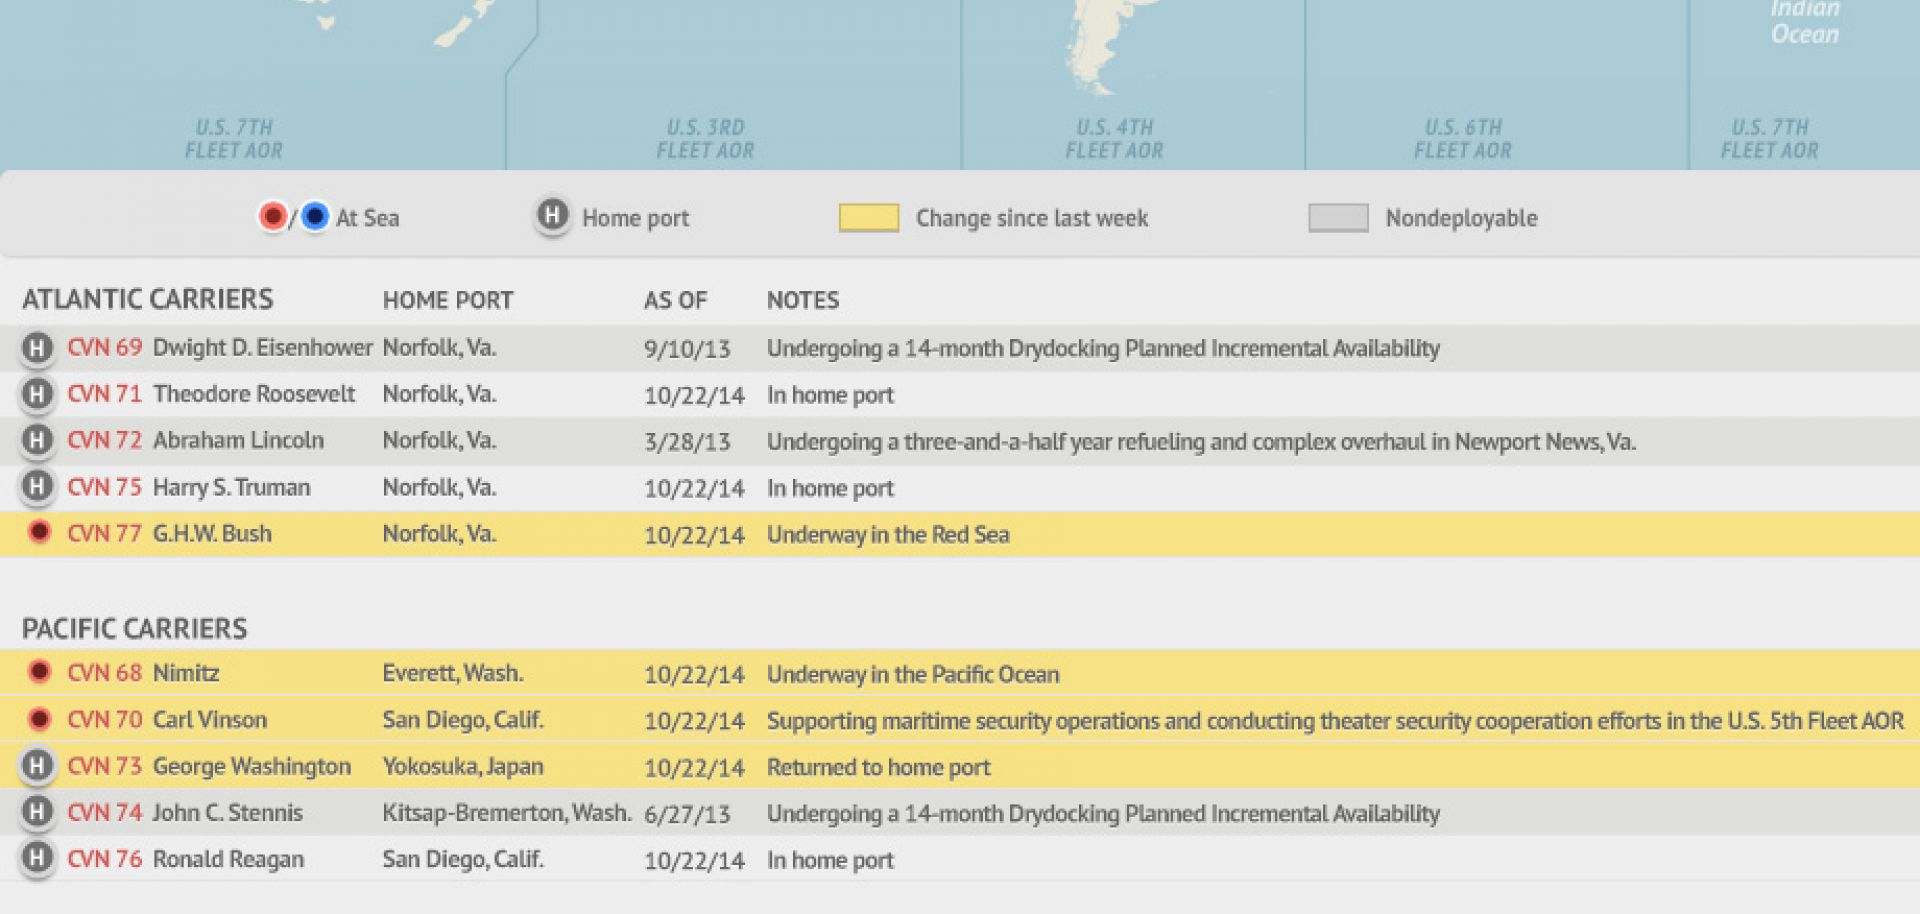This screenshot has height=914, width=1920.
Task: Select the CVN 74 hull number
Action: click(104, 813)
